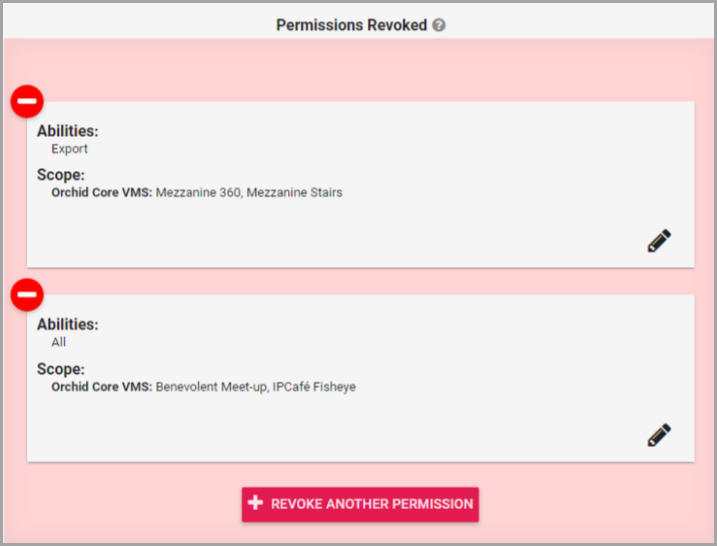Click the help icon beside Permissions Revoked
The width and height of the screenshot is (717, 546).
pos(439,25)
